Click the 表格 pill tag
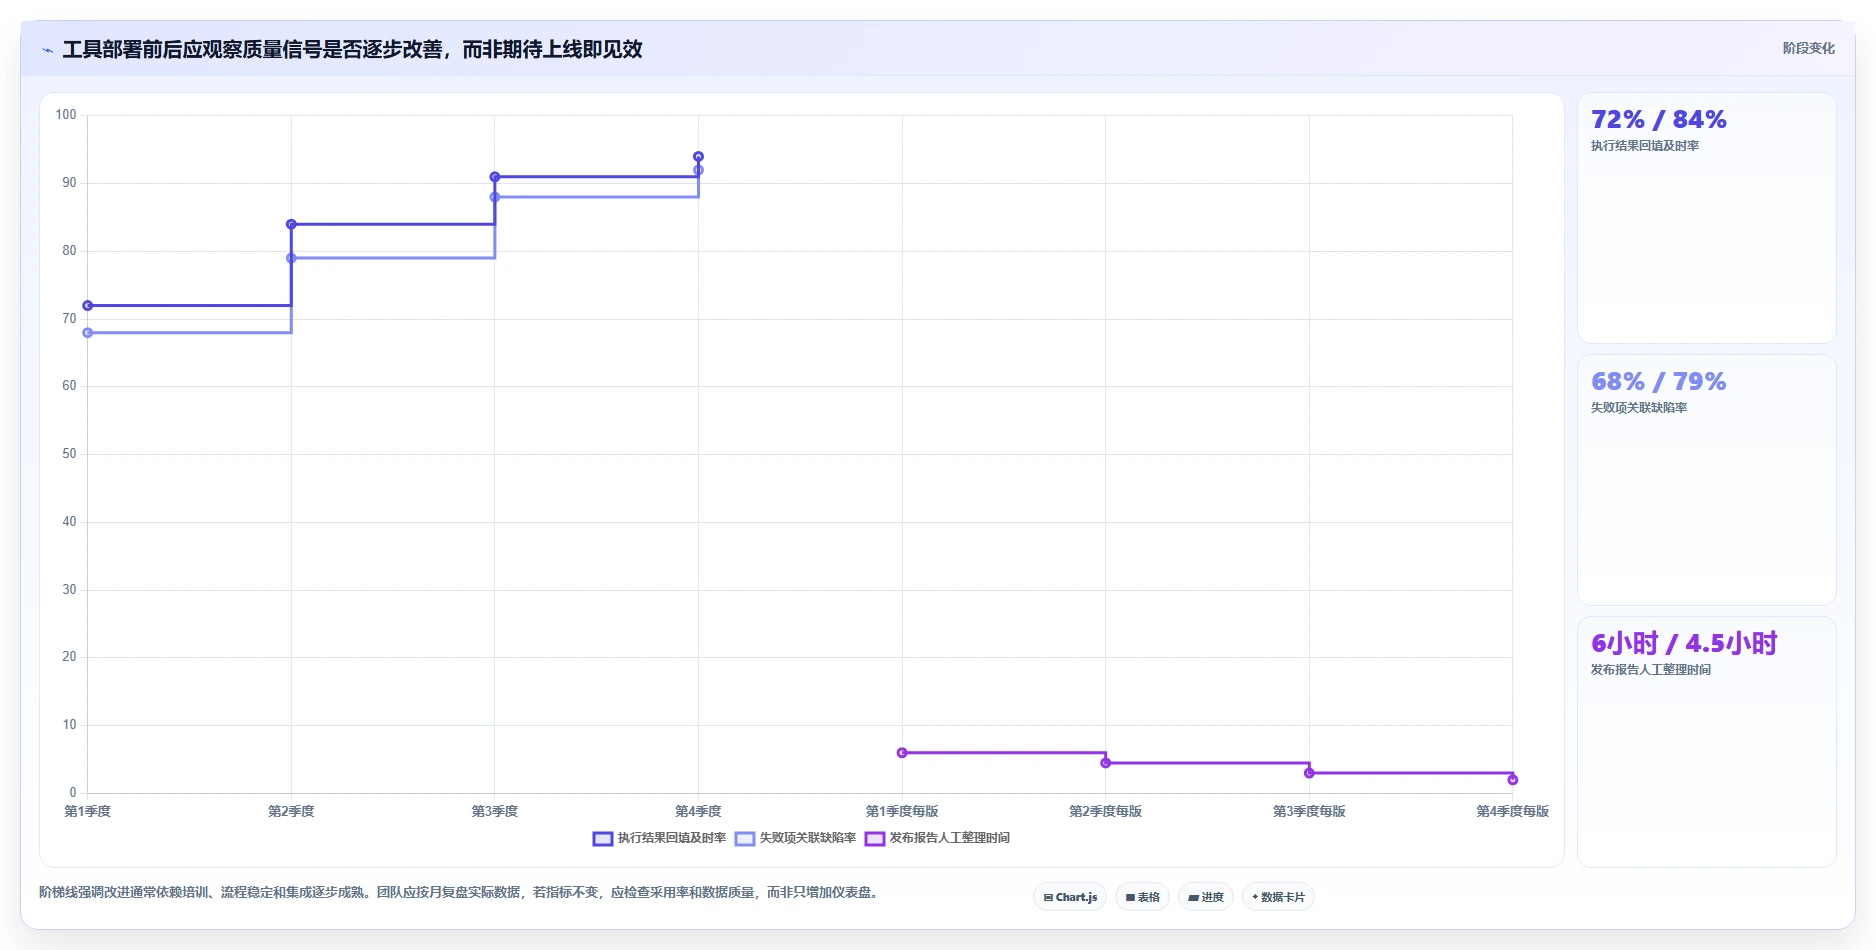The height and width of the screenshot is (950, 1876). [x=1142, y=897]
